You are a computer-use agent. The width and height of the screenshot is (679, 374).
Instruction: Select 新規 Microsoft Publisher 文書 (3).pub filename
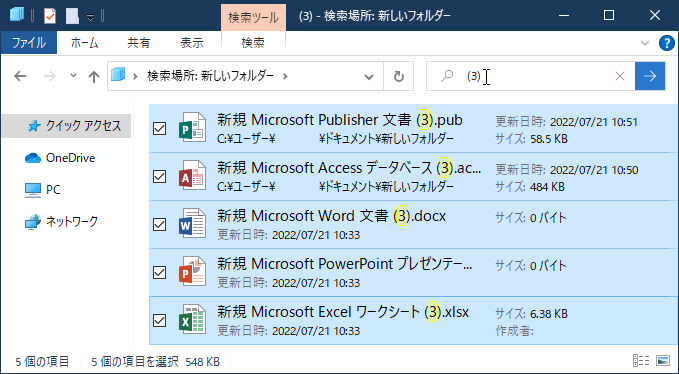340,120
